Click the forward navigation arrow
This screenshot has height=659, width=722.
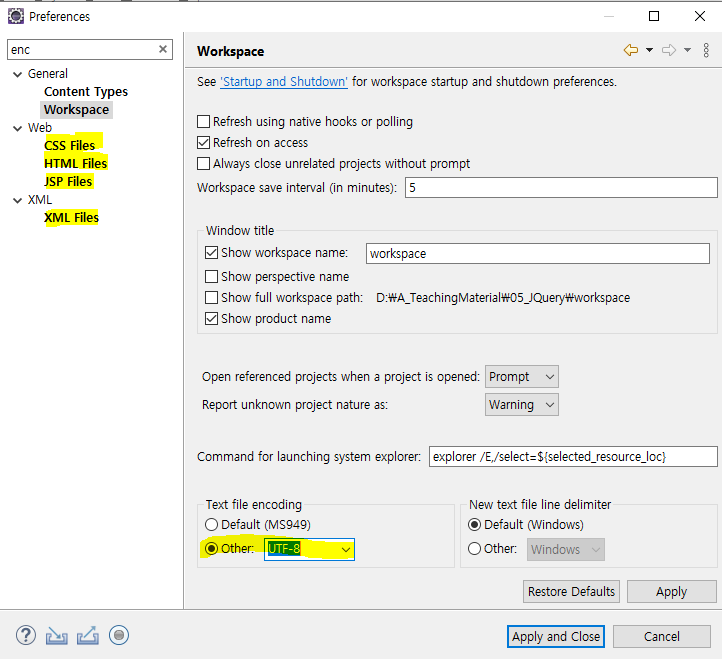pyautogui.click(x=669, y=50)
